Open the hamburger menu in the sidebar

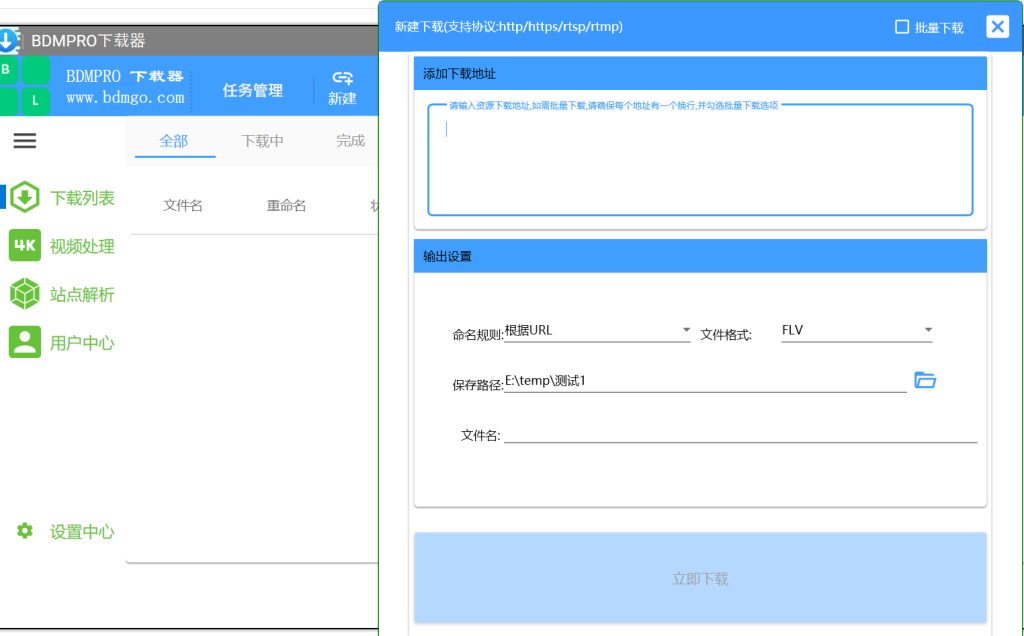coord(25,140)
